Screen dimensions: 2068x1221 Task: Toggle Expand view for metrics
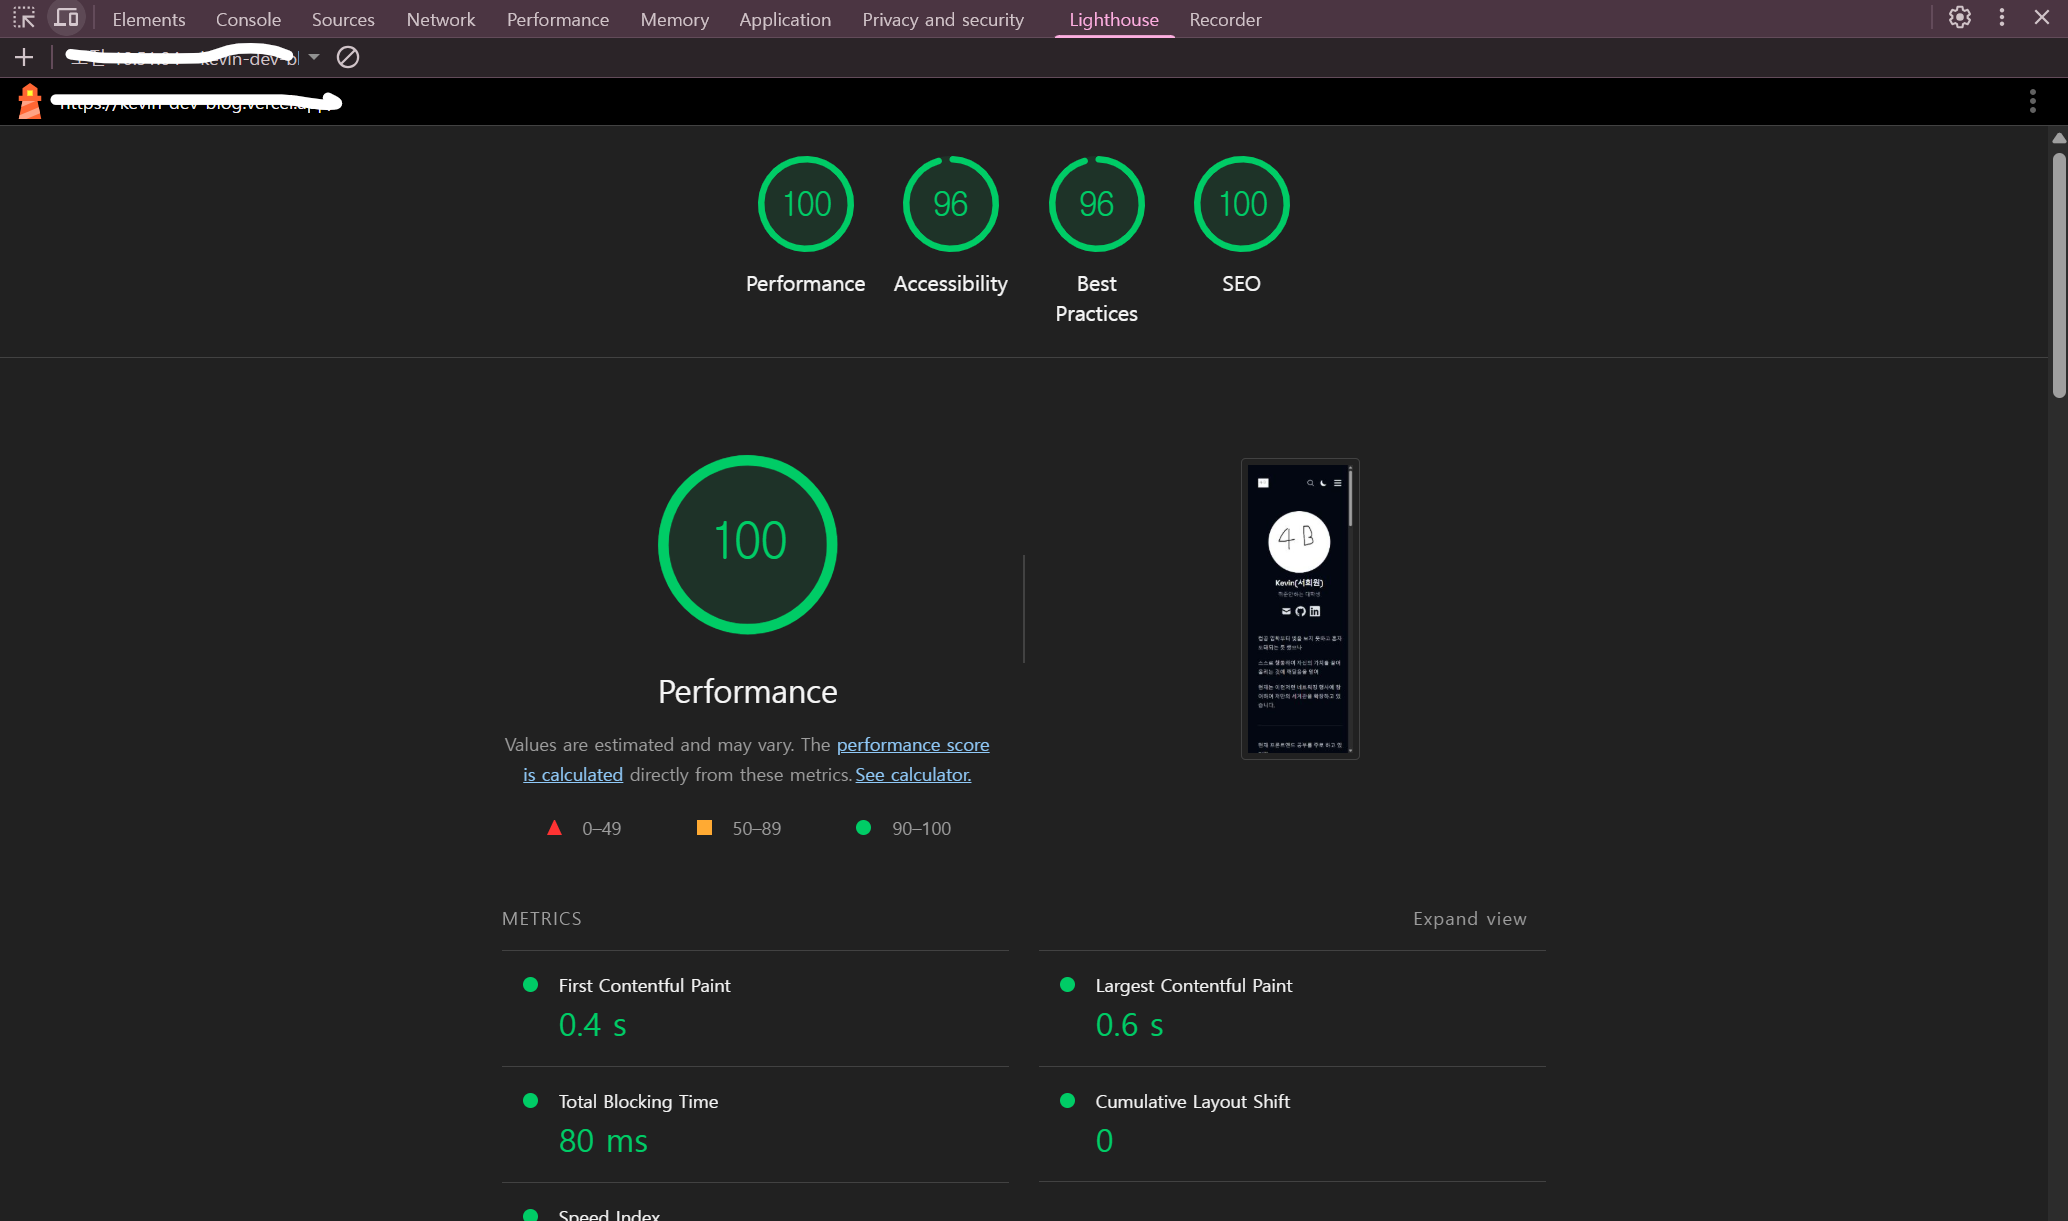point(1469,919)
